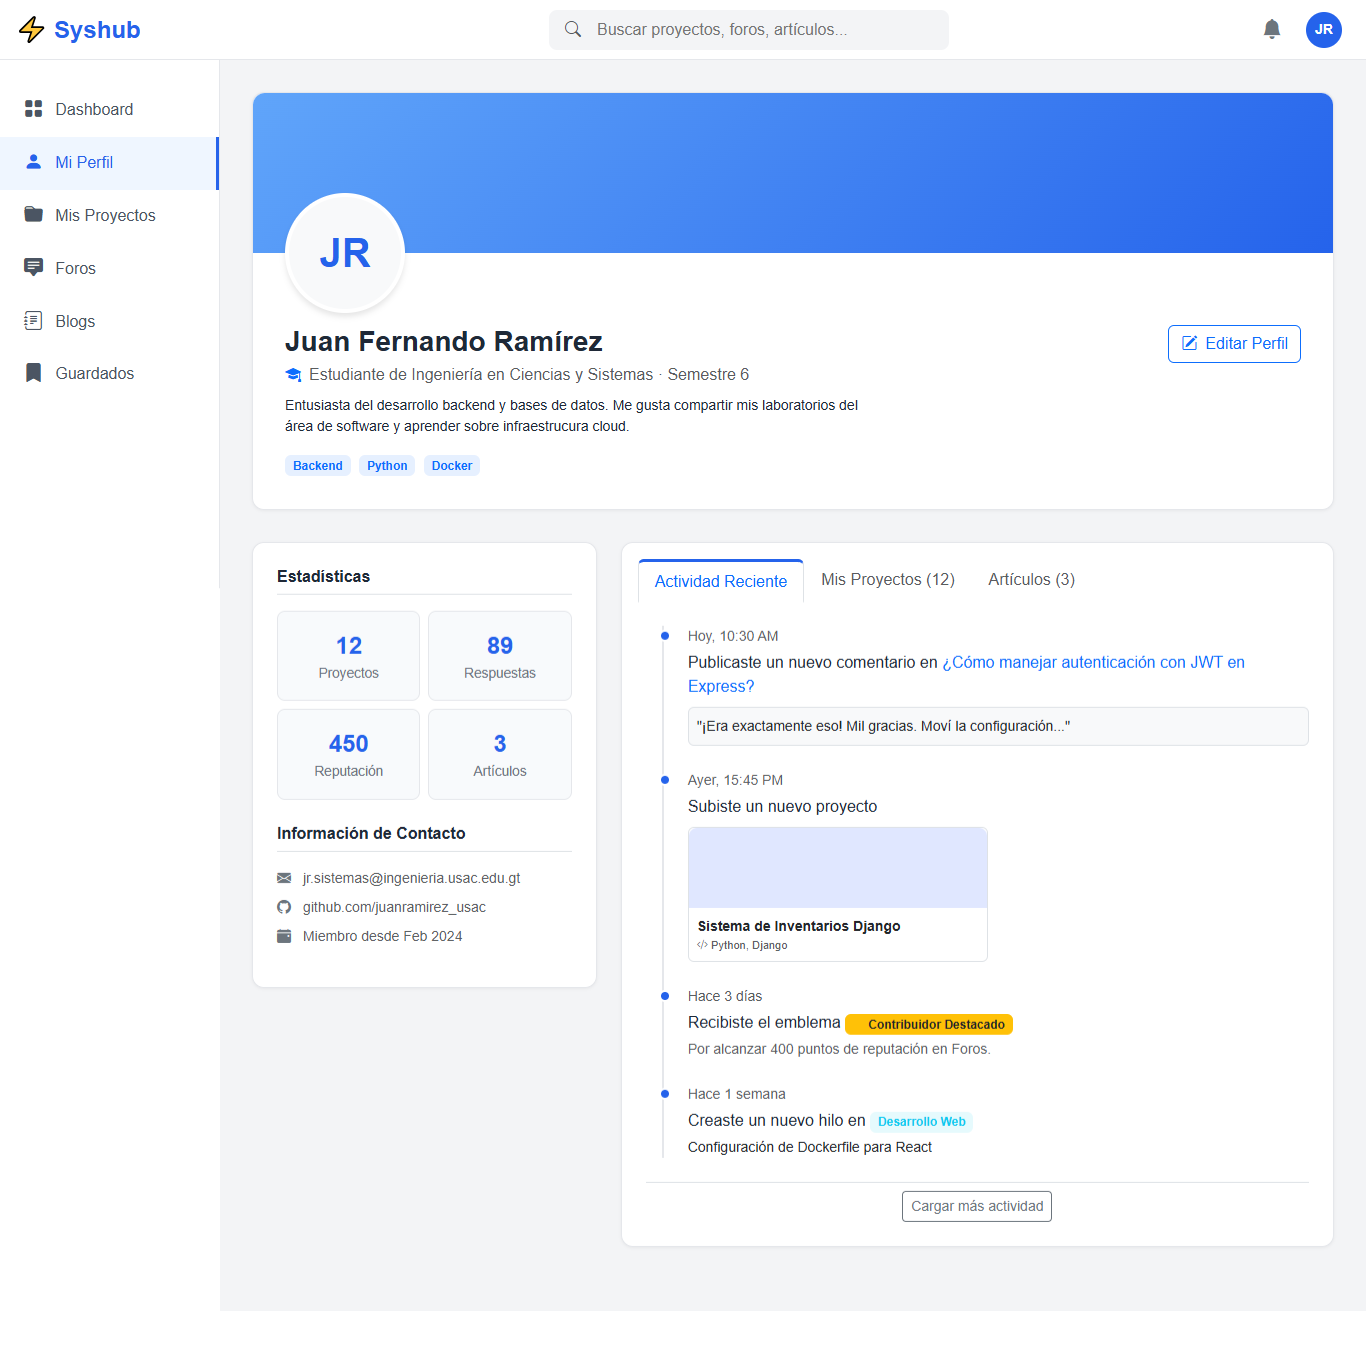Click the large JR profile picture
Image resolution: width=1366 pixels, height=1371 pixels.
click(x=345, y=253)
